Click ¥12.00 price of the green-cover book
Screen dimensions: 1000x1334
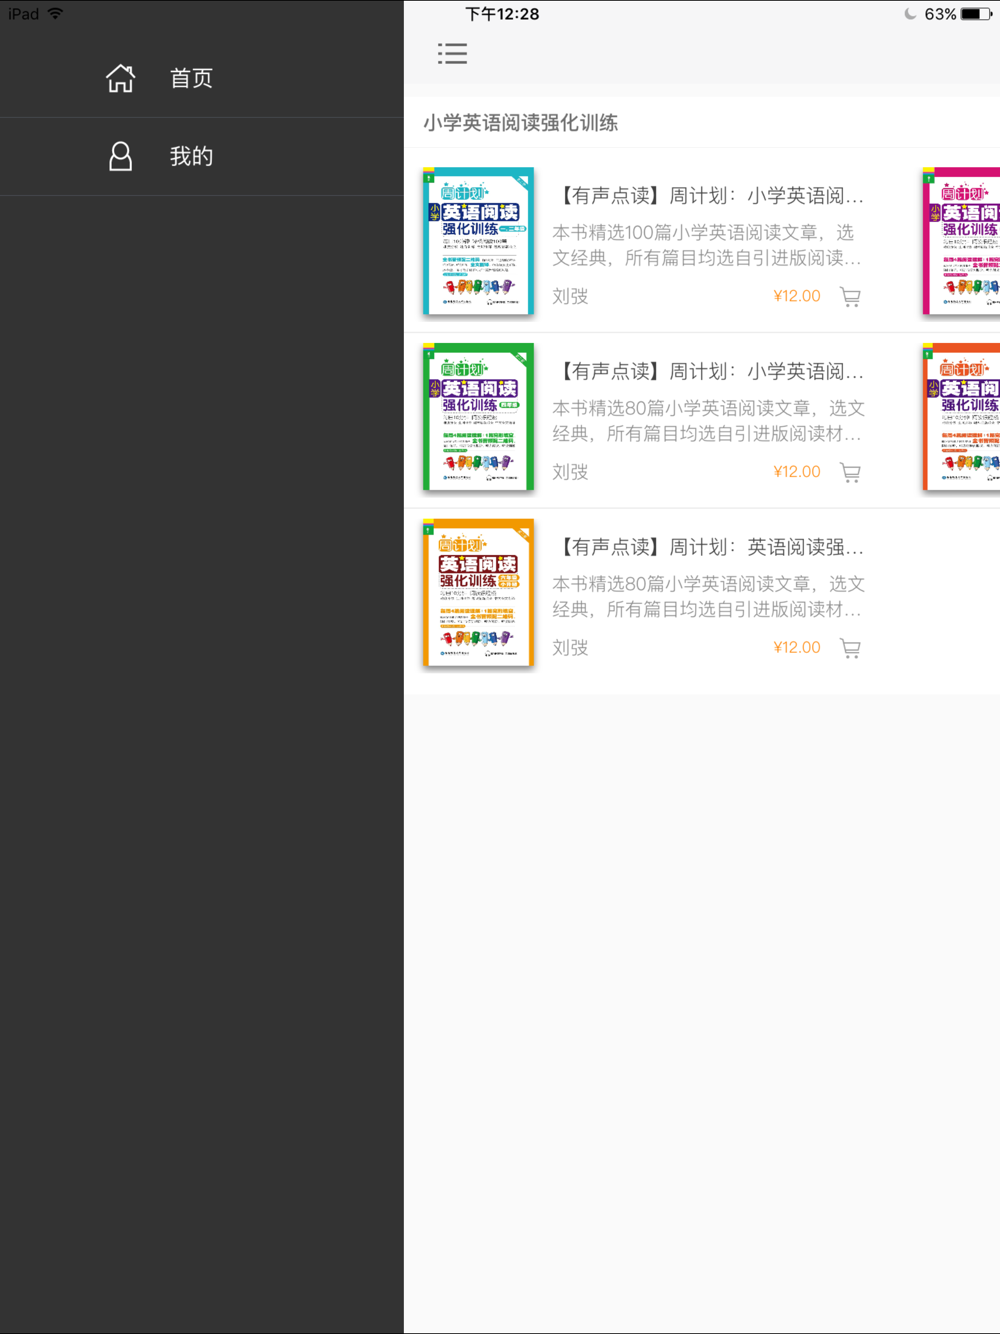(797, 472)
